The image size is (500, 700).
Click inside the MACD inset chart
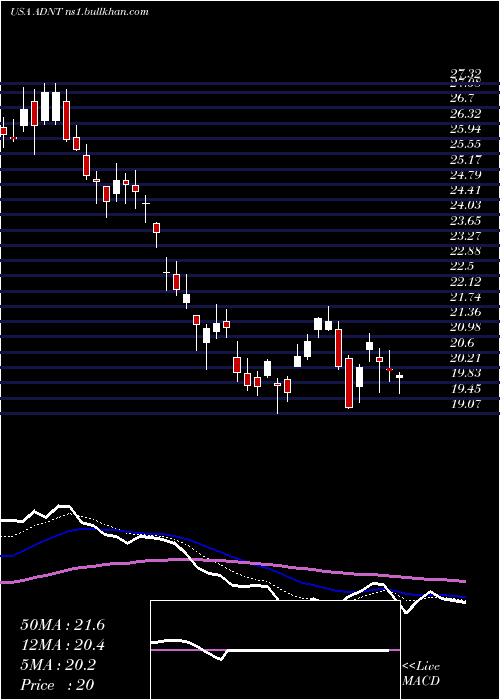click(x=275, y=650)
